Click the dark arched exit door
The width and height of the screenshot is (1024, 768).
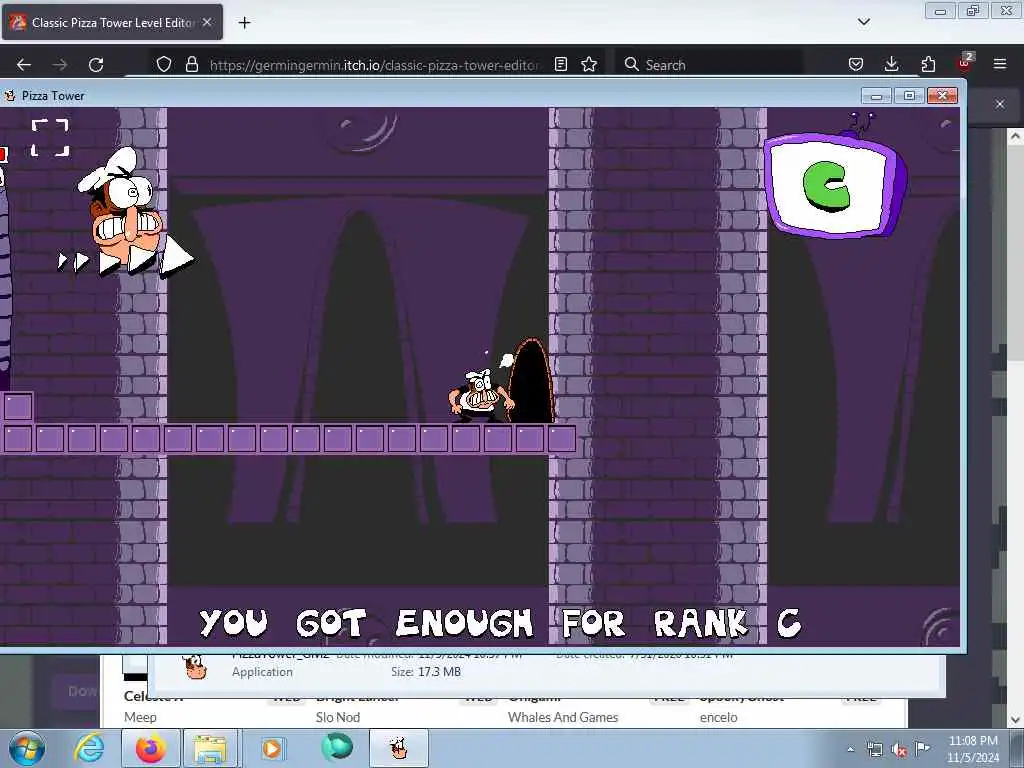click(x=530, y=381)
